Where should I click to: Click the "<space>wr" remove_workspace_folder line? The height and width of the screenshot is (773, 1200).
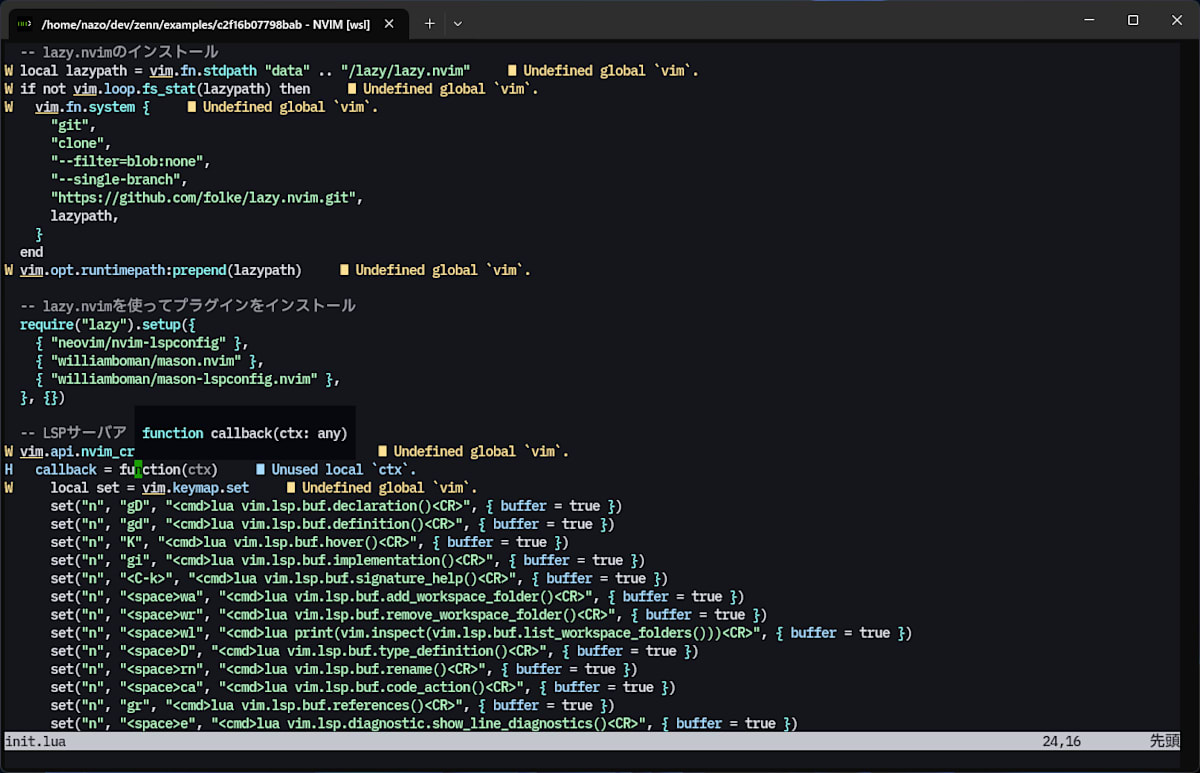(409, 615)
